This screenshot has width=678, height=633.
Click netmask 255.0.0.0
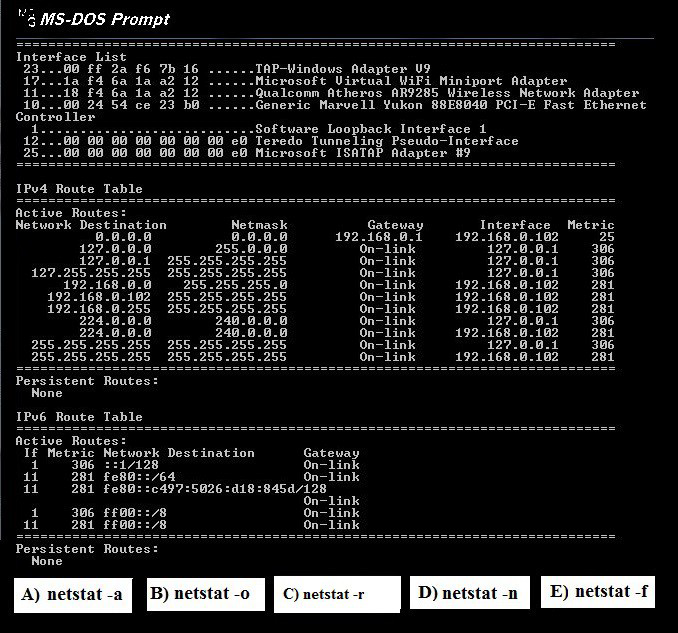pyautogui.click(x=251, y=249)
